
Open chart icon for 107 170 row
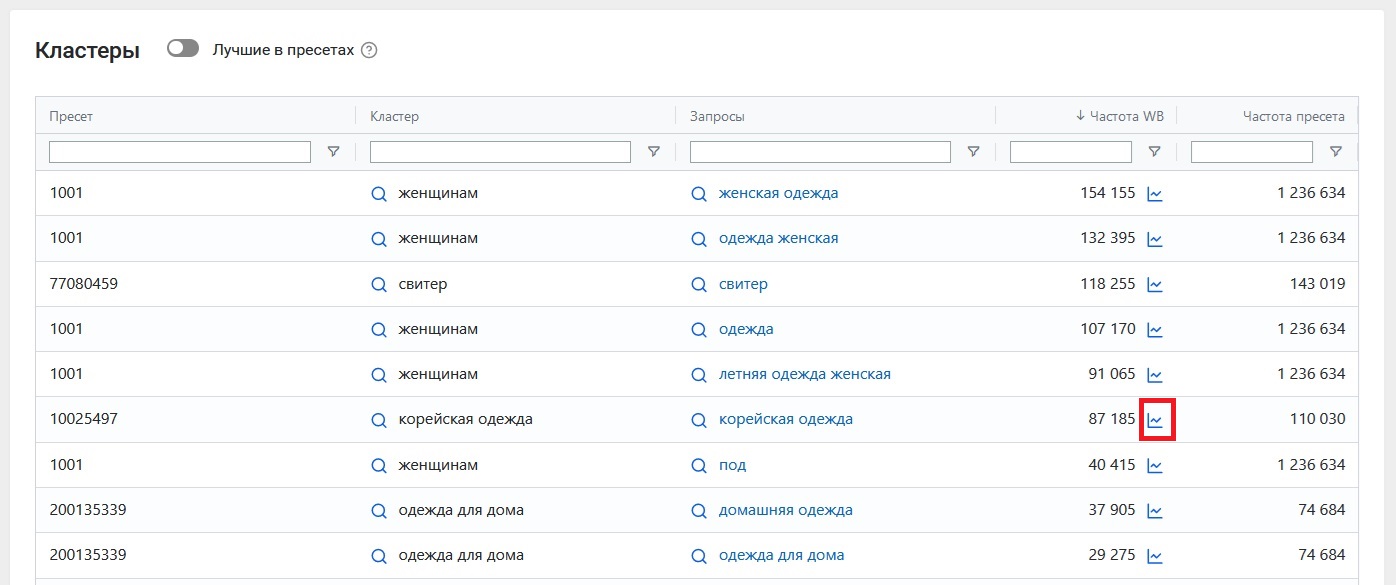coord(1155,329)
